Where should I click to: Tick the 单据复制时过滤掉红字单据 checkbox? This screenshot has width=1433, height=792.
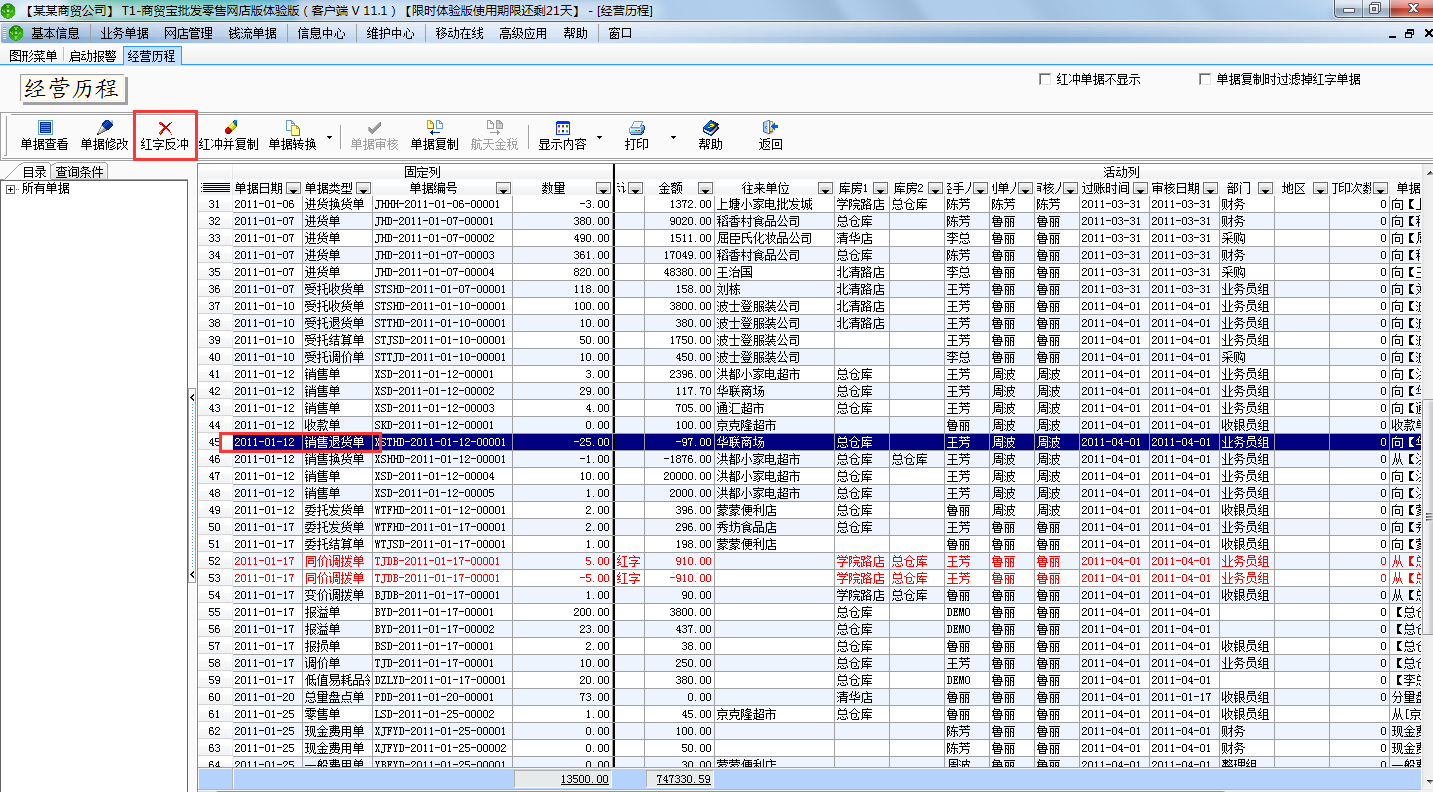tap(1205, 79)
